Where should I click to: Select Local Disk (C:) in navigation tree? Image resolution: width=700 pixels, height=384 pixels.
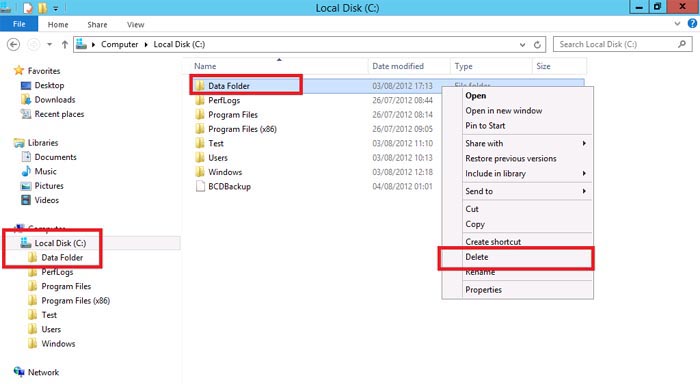(60, 243)
